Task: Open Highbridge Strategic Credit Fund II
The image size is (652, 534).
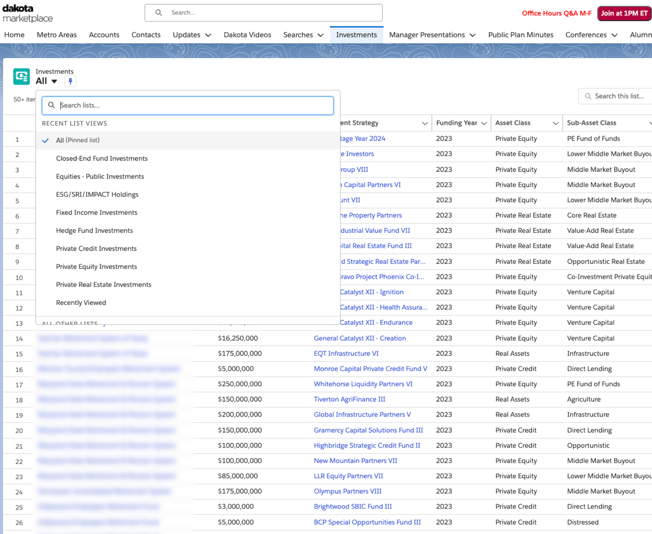Action: tap(367, 445)
